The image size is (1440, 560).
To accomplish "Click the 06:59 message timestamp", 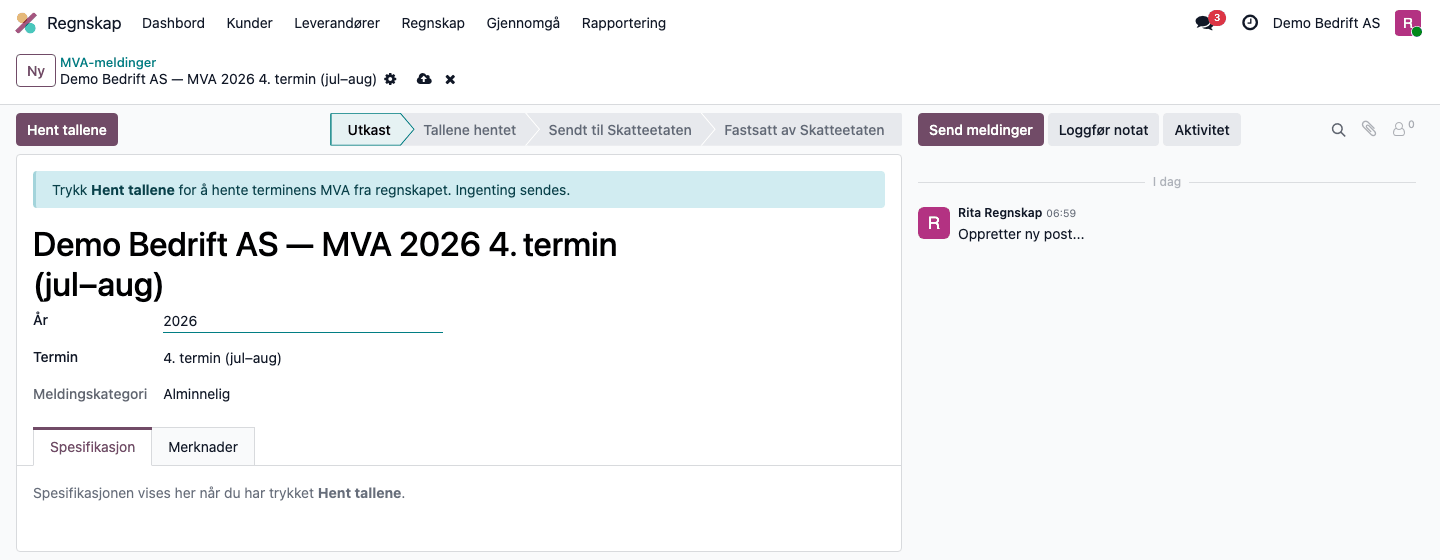I will point(1061,213).
